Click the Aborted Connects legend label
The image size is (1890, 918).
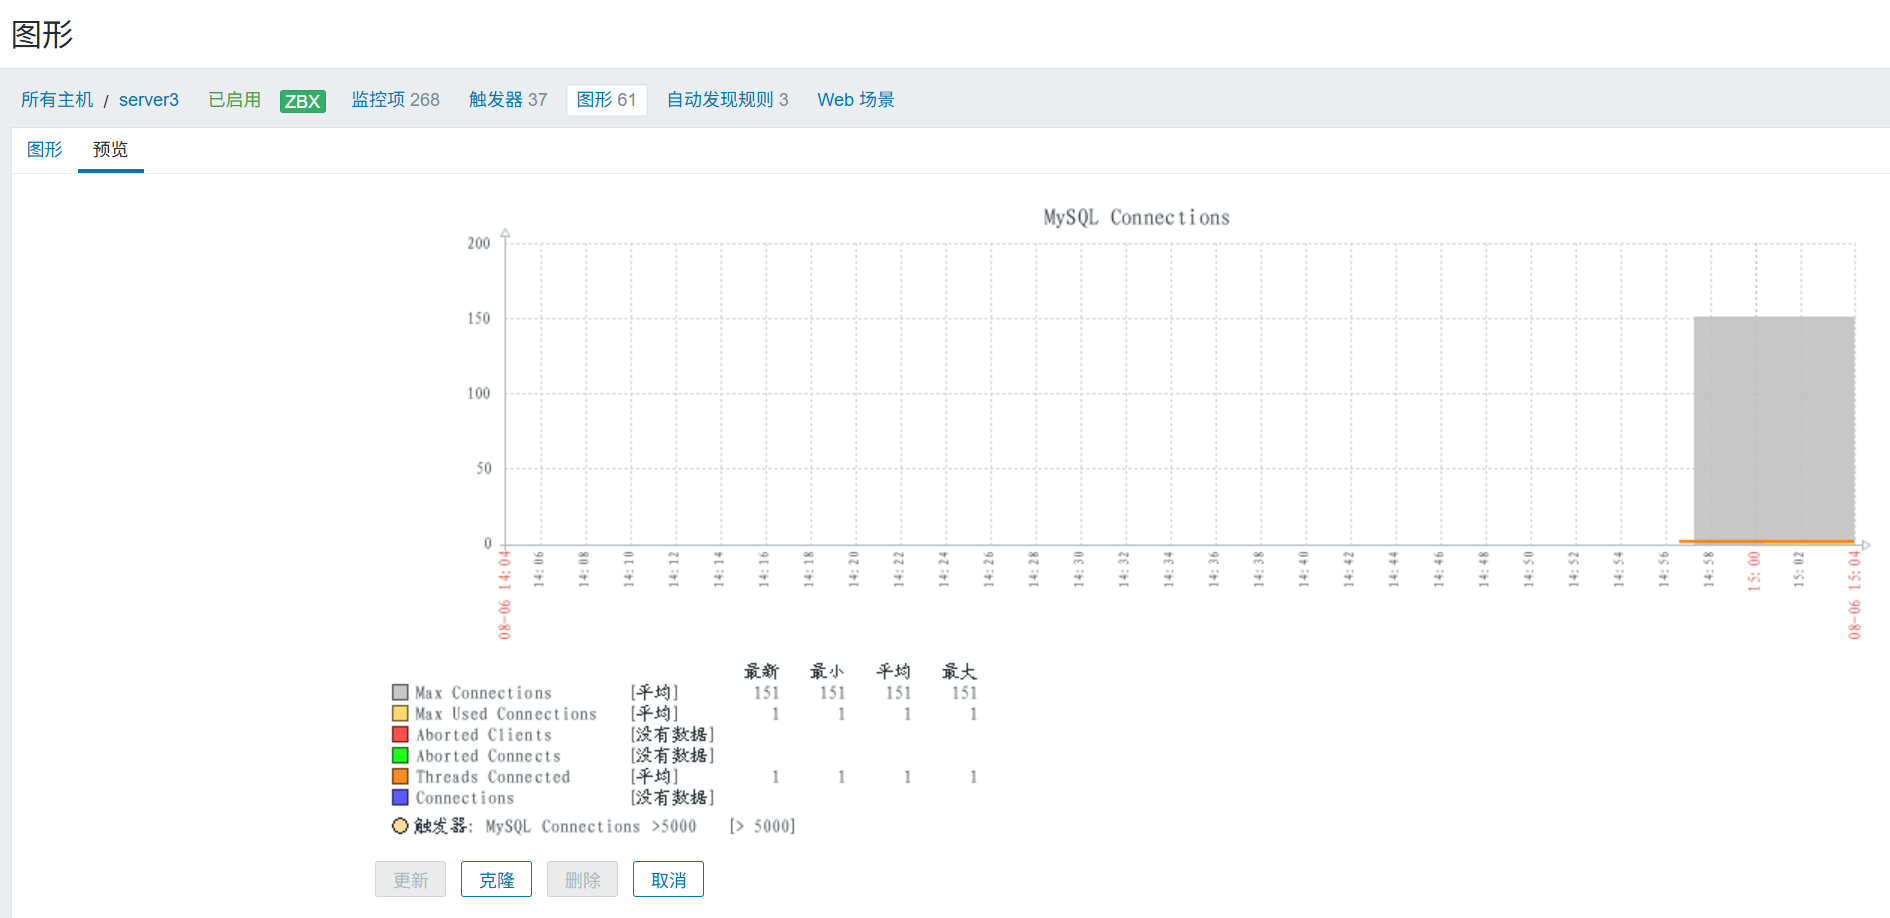click(x=488, y=756)
